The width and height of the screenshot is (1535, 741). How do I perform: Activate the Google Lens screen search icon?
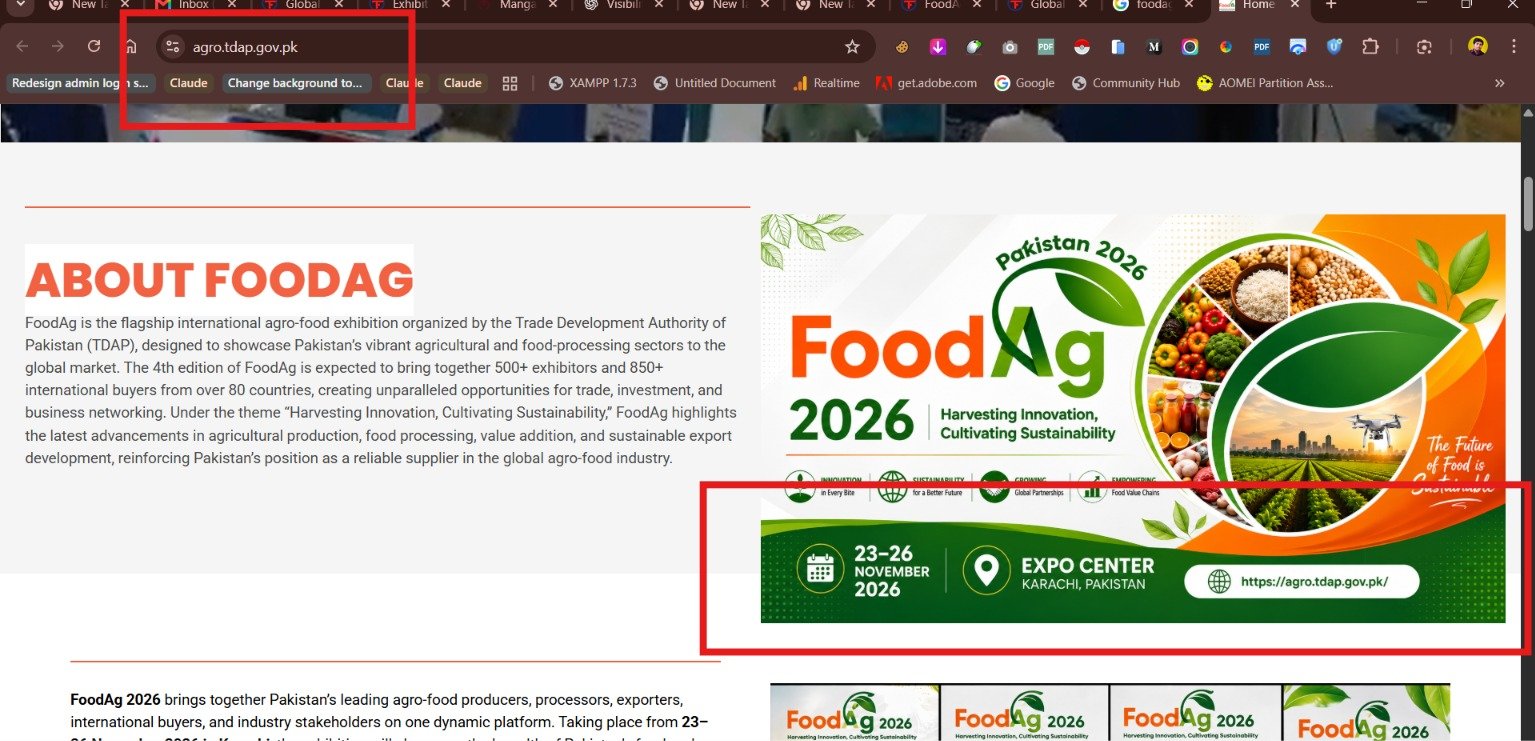[x=1425, y=47]
